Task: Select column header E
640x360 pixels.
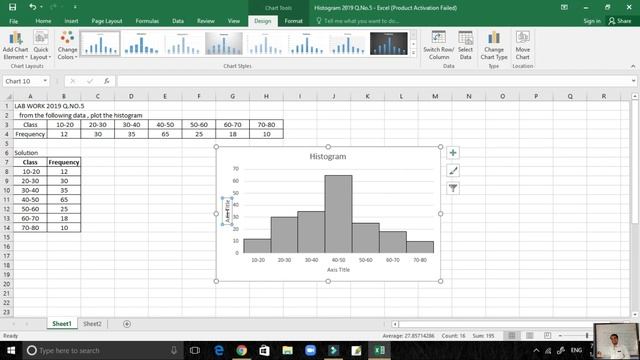Action: pos(165,96)
